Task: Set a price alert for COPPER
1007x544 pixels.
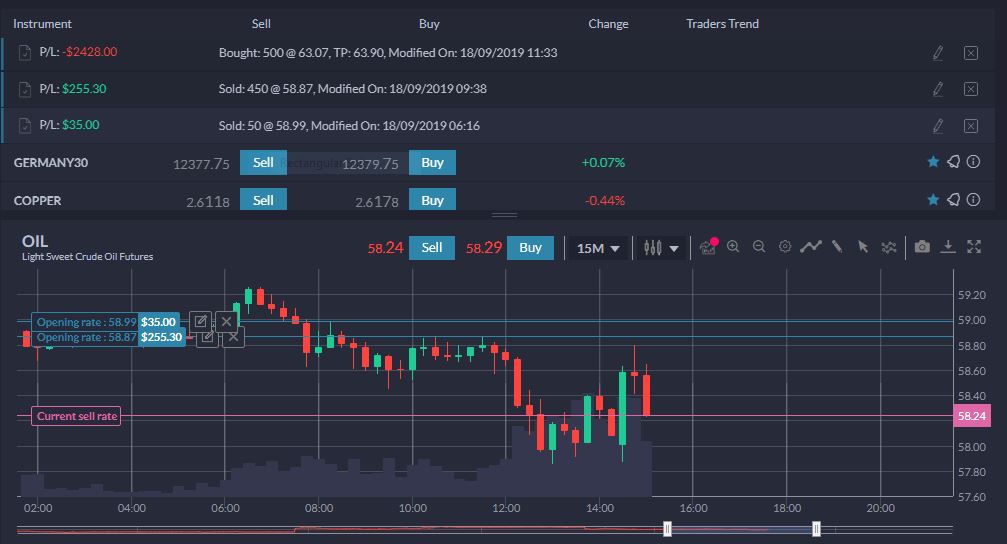Action: [x=954, y=200]
